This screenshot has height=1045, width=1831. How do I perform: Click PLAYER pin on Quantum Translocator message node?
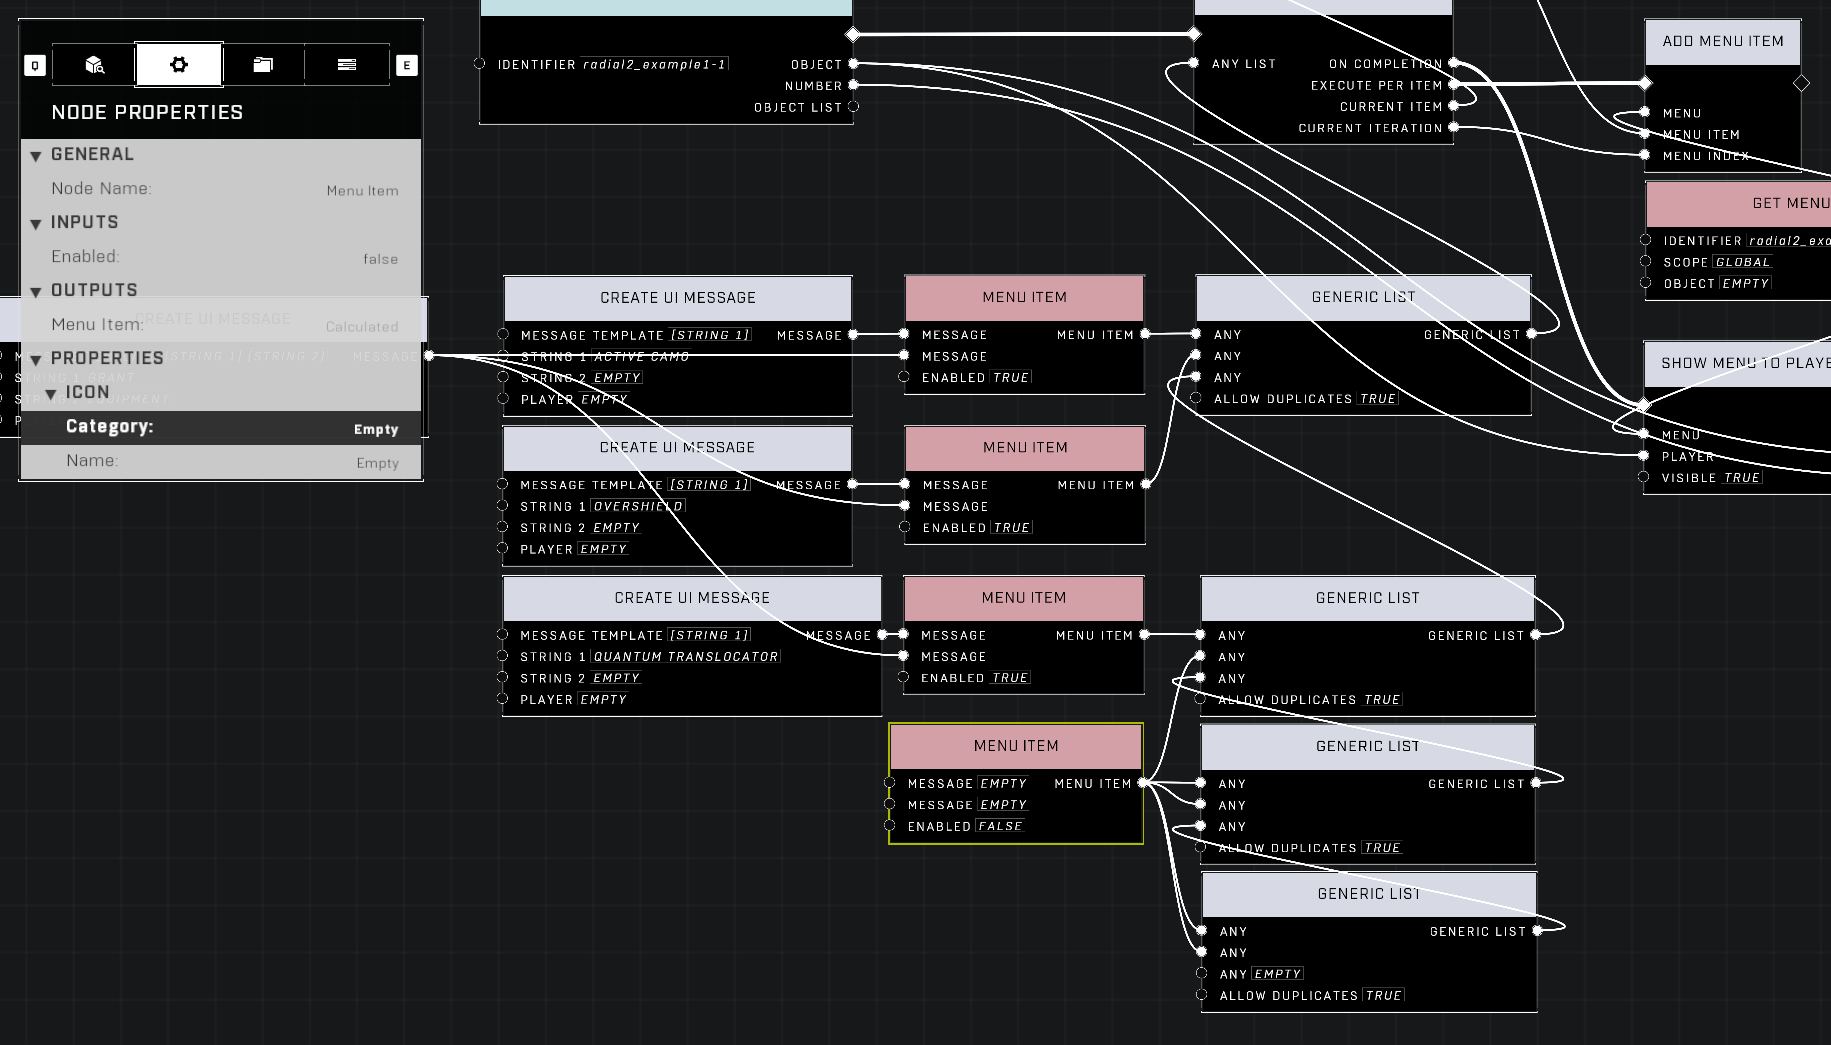coord(503,699)
